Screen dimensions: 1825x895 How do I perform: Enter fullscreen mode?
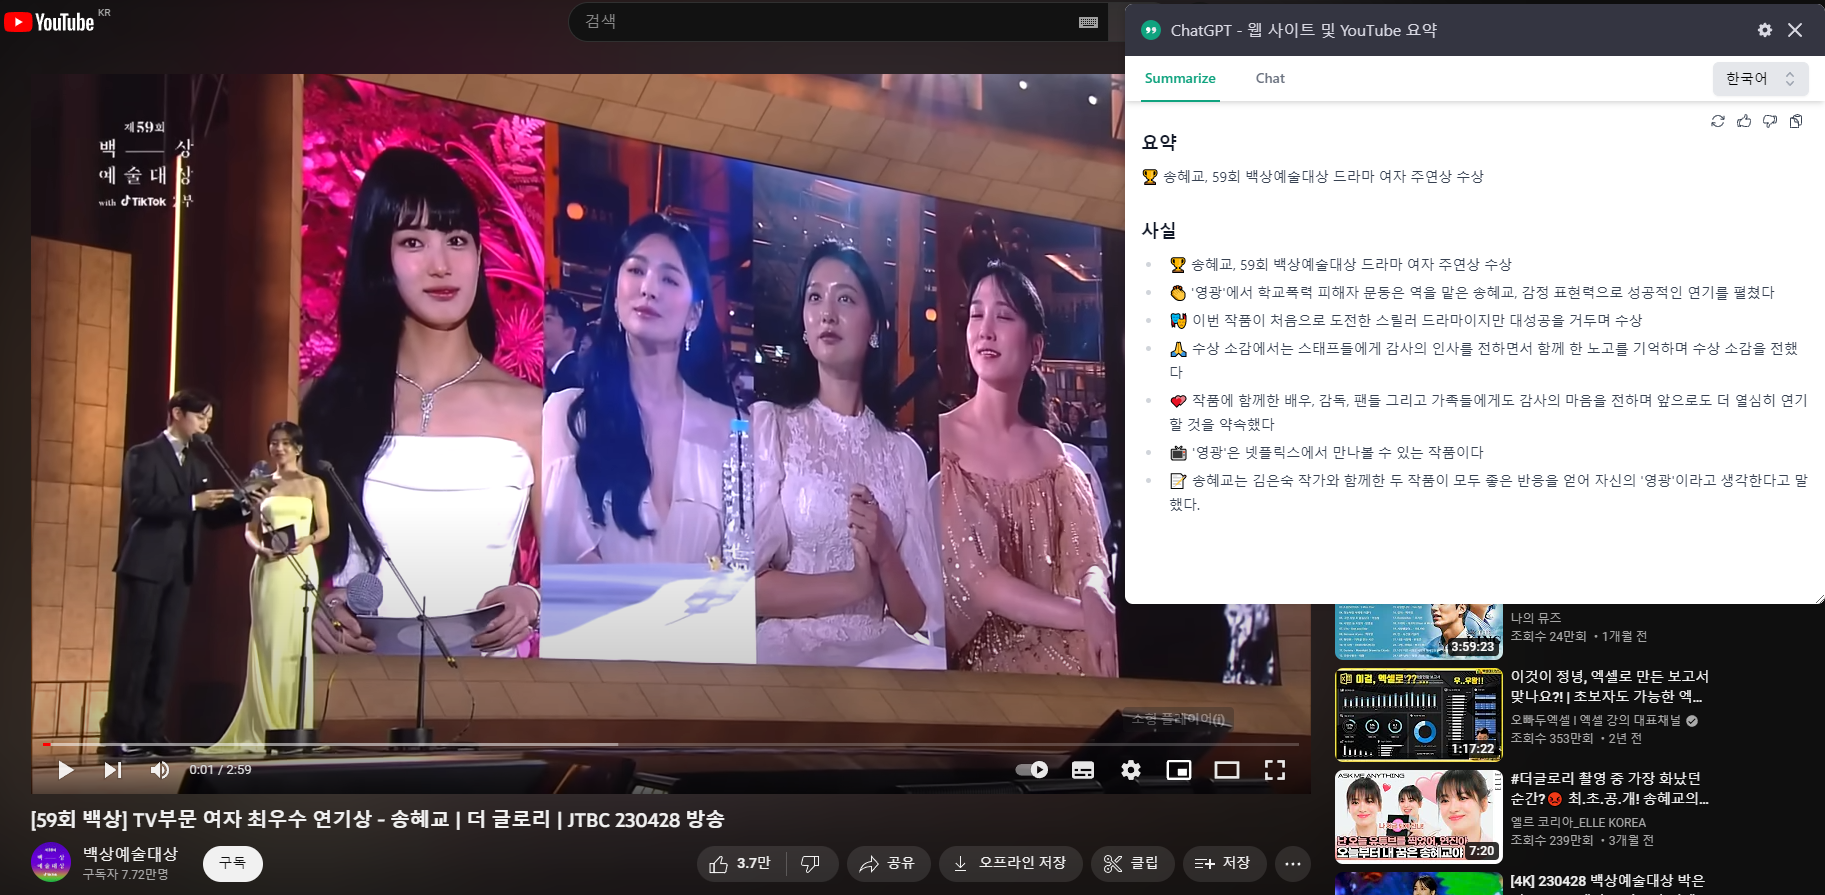pos(1275,770)
